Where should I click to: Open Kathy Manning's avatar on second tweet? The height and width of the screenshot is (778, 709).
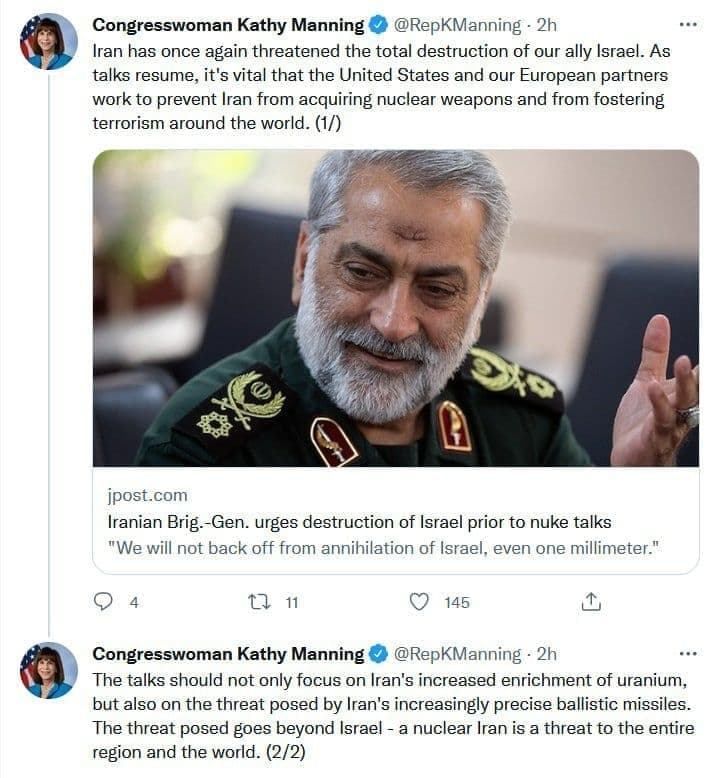49,670
